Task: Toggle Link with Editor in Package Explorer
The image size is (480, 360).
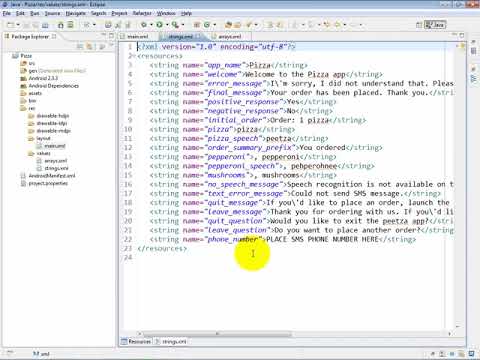Action: tap(89, 46)
